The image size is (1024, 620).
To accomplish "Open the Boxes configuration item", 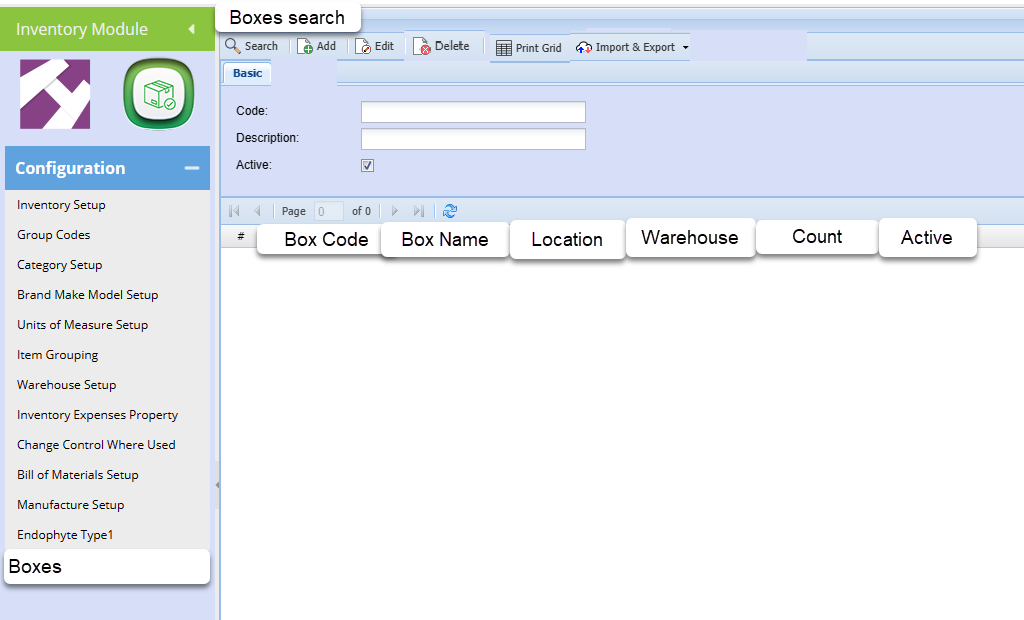I will 36,567.
